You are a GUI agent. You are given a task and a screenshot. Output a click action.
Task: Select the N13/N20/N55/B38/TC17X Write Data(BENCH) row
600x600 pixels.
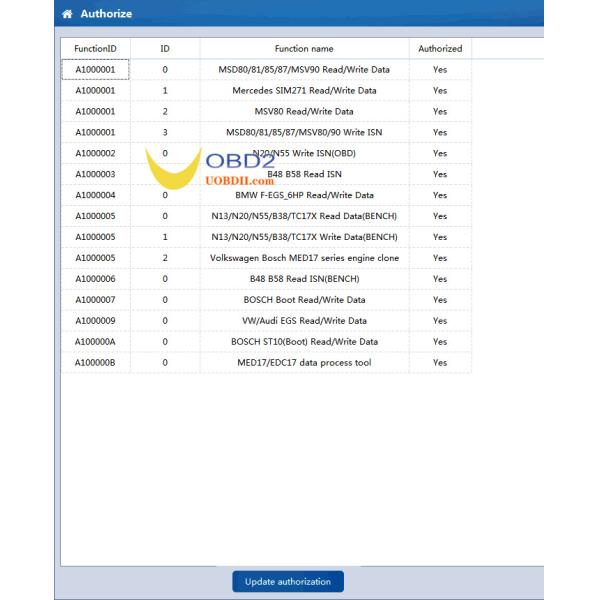304,237
